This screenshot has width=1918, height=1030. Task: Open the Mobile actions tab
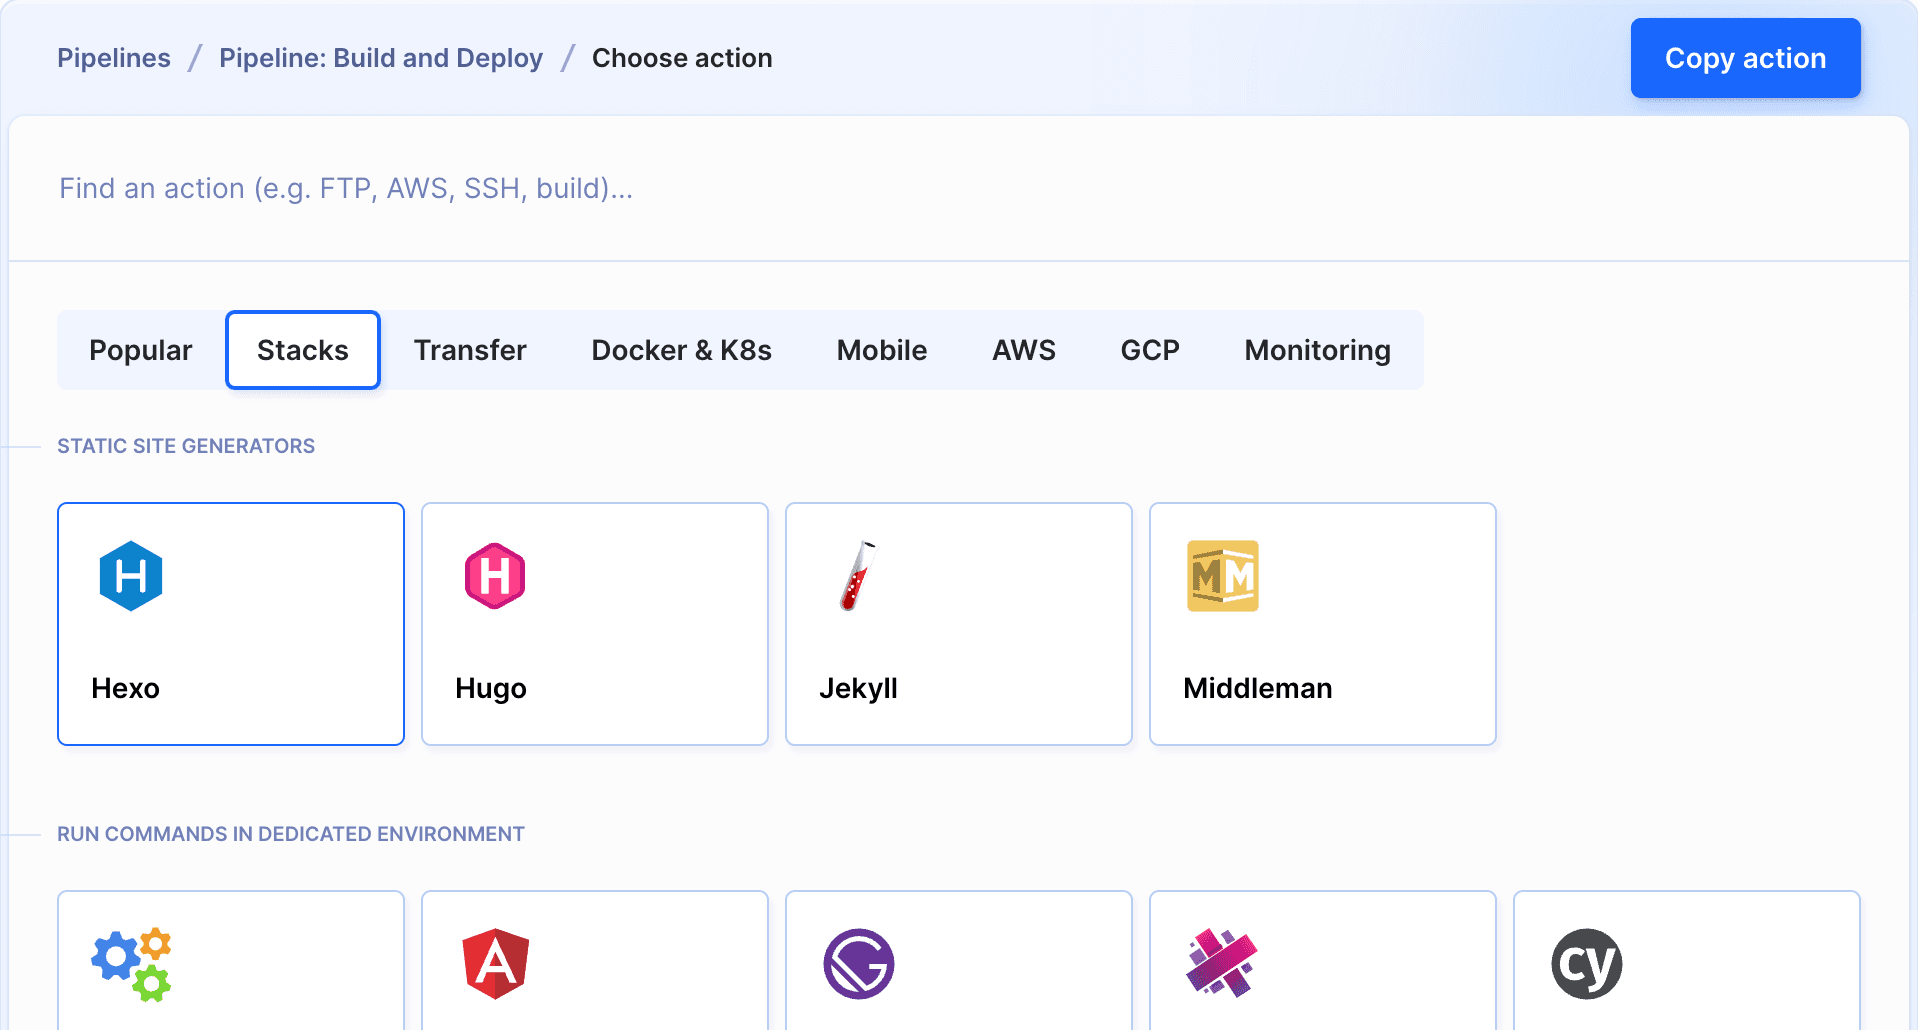tap(881, 350)
